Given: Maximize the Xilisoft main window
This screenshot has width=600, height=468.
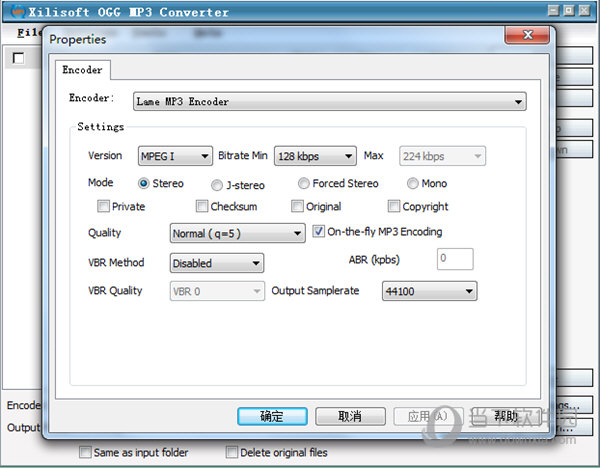Looking at the screenshot, I should 569,11.
